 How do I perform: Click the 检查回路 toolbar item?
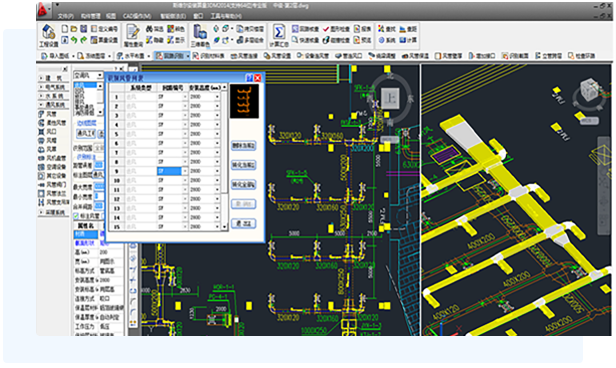point(582,56)
